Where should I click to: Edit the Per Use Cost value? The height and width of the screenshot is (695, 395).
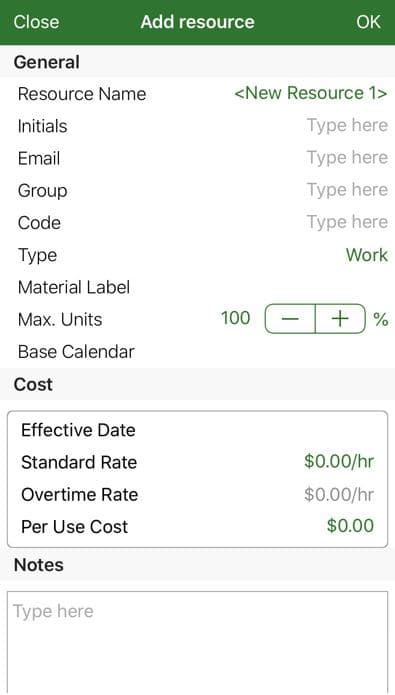click(350, 526)
